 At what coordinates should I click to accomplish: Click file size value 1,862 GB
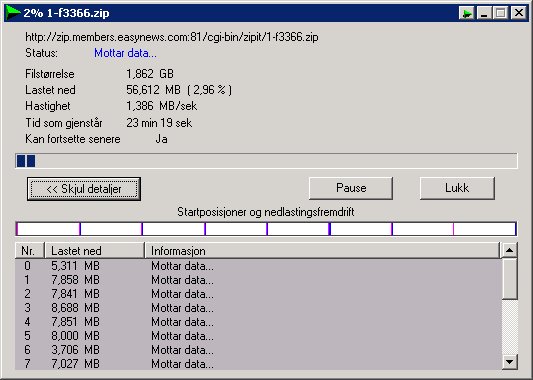coord(150,74)
